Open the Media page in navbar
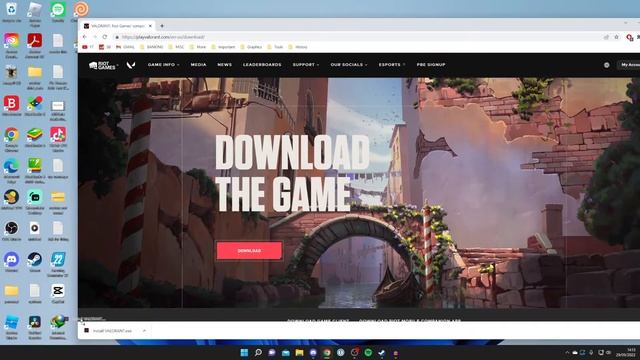The image size is (640, 360). click(x=198, y=64)
